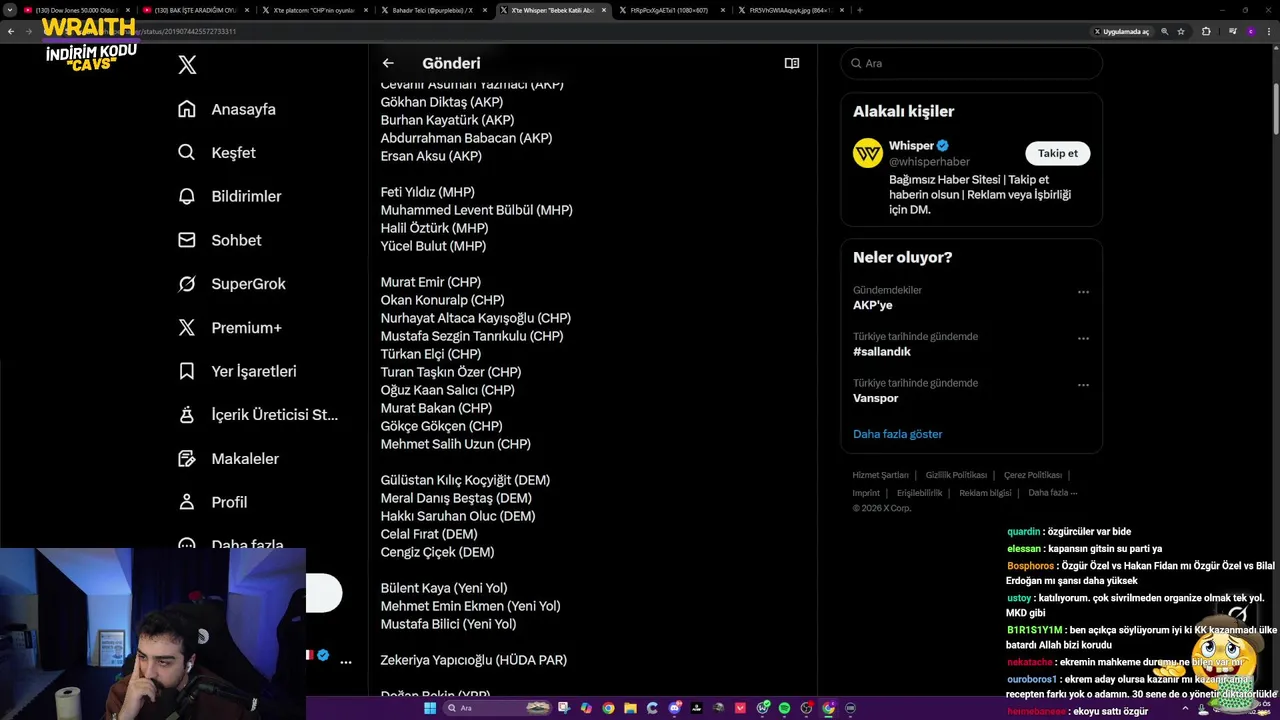Select text Feti Yıldız (MHP)
The width and height of the screenshot is (1280, 720).
(427, 192)
